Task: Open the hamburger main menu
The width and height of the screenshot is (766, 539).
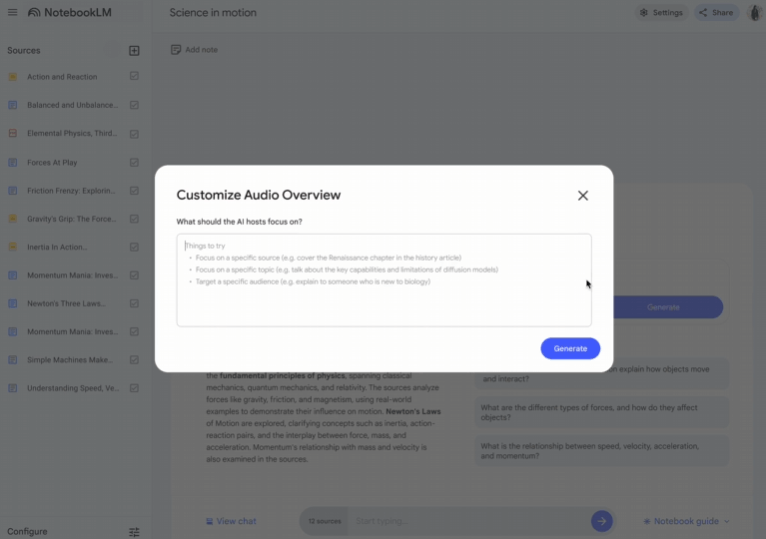Action: coord(12,12)
